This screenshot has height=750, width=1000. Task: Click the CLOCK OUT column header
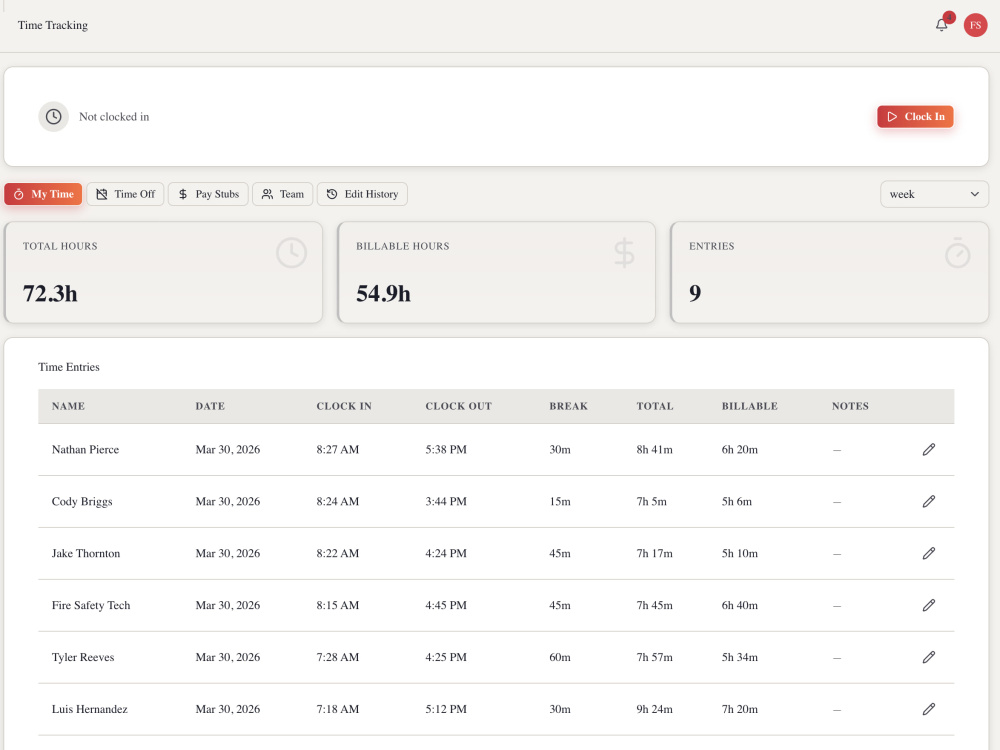pyautogui.click(x=459, y=406)
